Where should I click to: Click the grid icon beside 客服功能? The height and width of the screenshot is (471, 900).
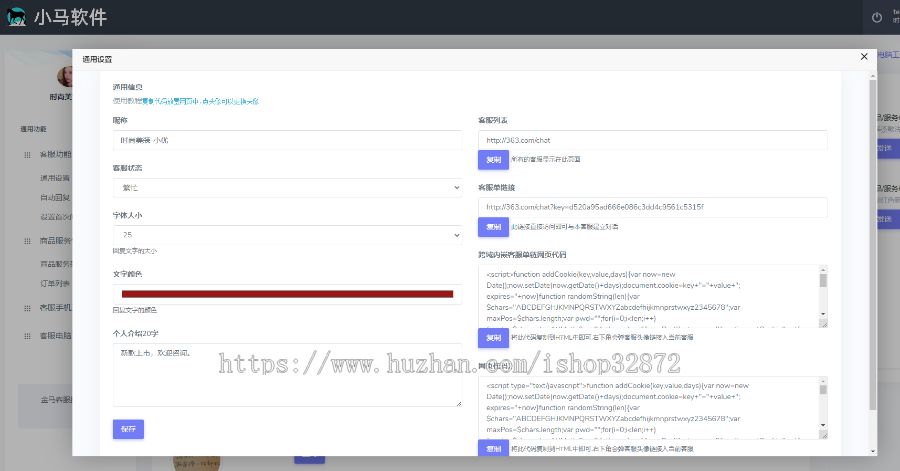[x=27, y=155]
